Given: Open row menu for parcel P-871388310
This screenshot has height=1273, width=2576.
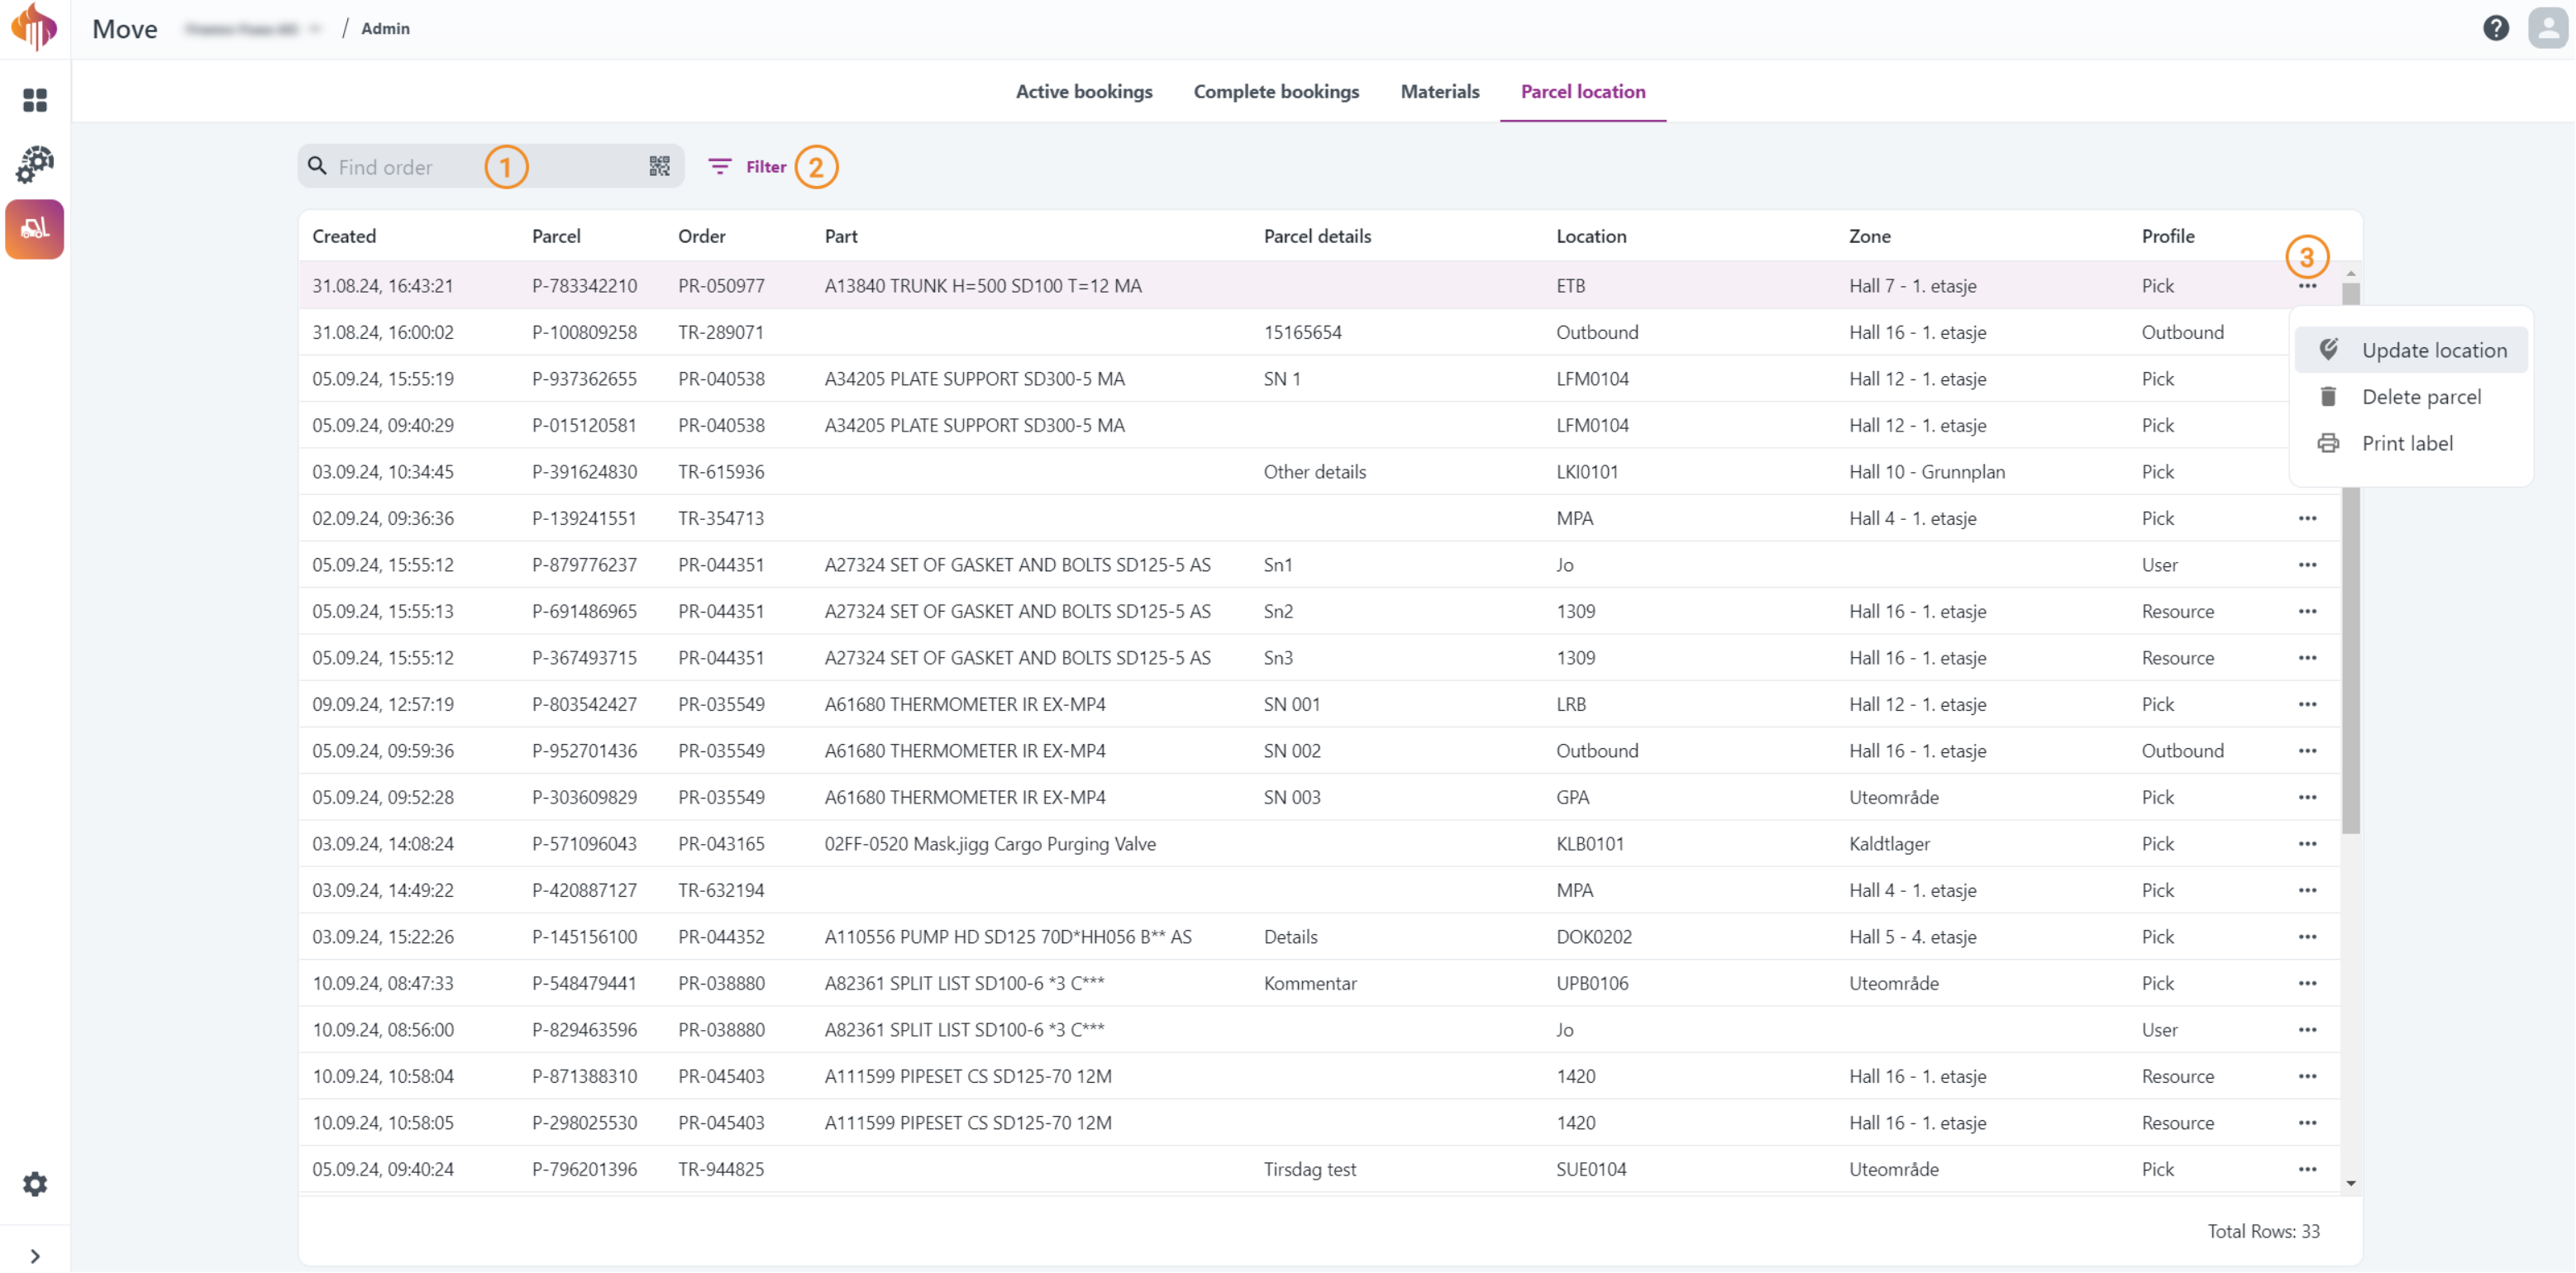Looking at the screenshot, I should [x=2306, y=1076].
